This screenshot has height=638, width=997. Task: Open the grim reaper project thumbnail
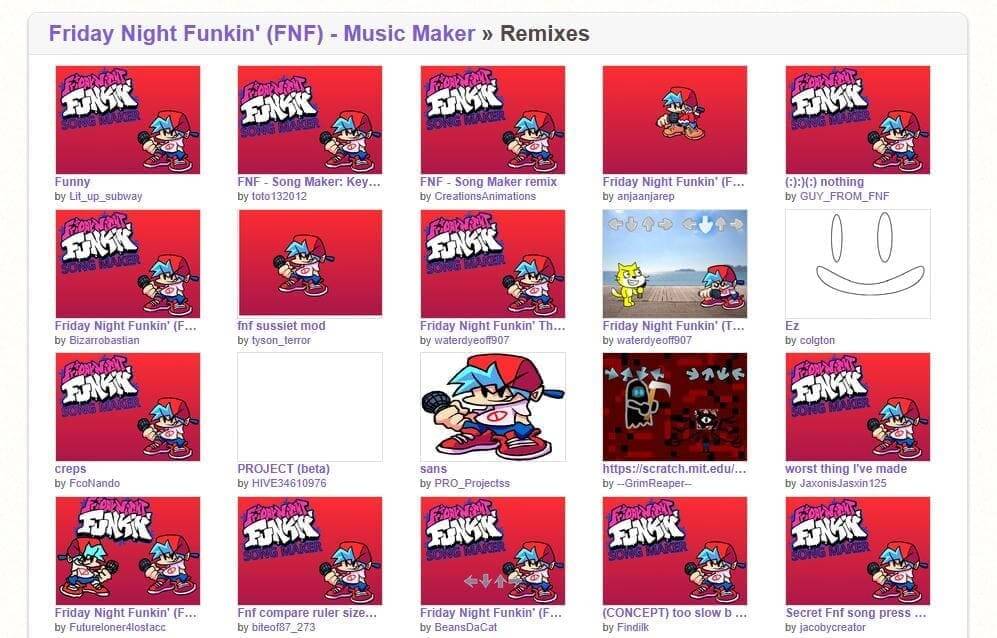[675, 407]
